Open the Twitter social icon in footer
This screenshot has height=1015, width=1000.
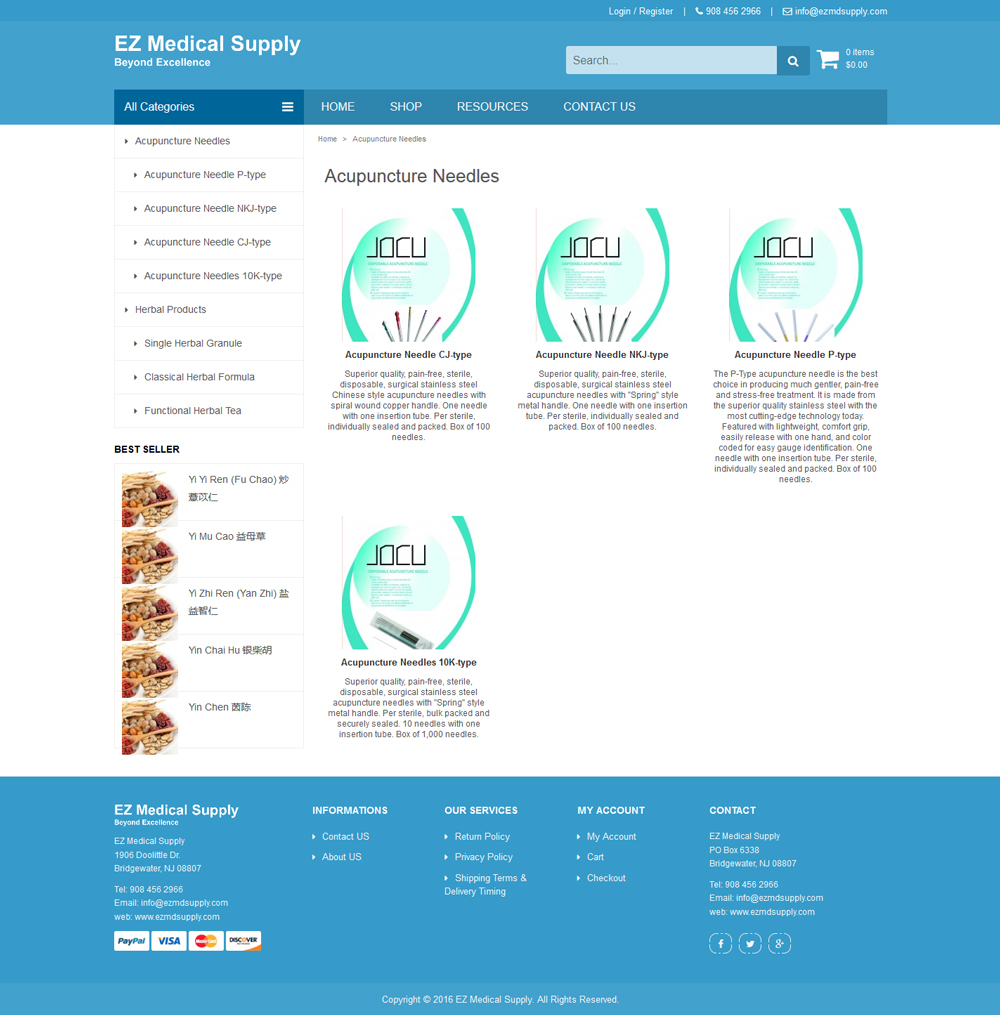click(750, 943)
